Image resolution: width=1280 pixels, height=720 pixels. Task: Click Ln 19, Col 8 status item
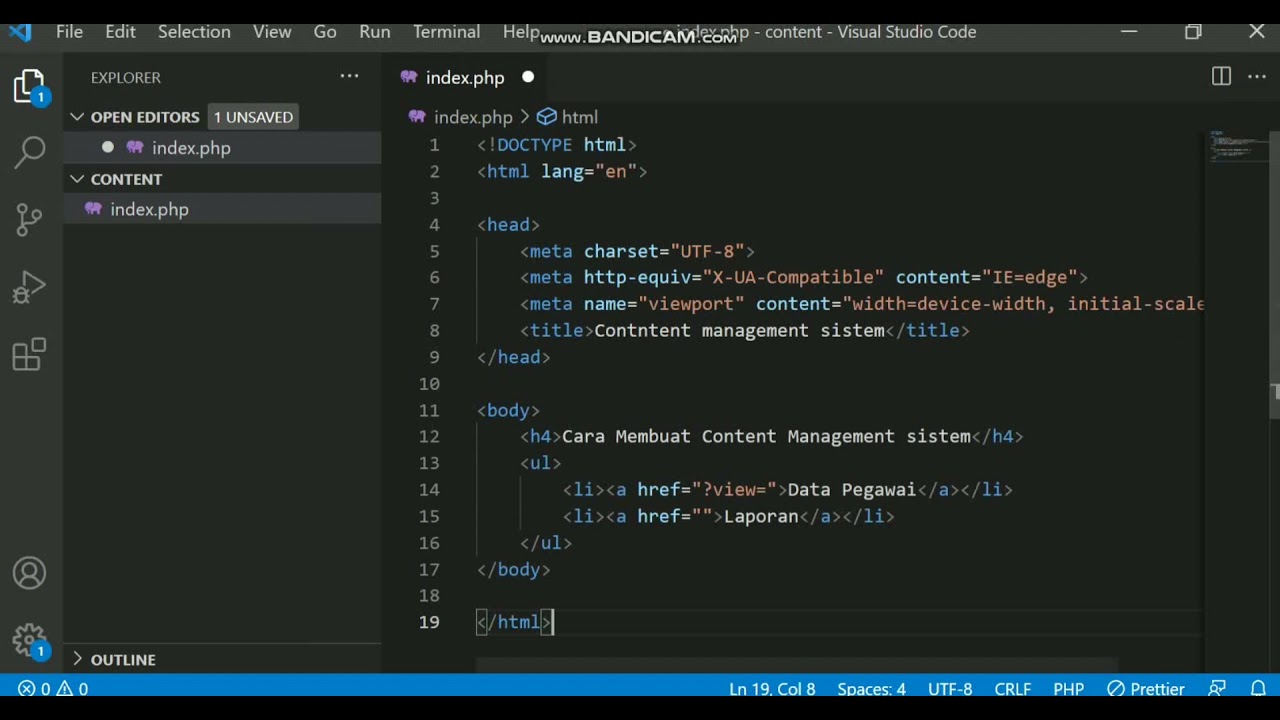(772, 689)
